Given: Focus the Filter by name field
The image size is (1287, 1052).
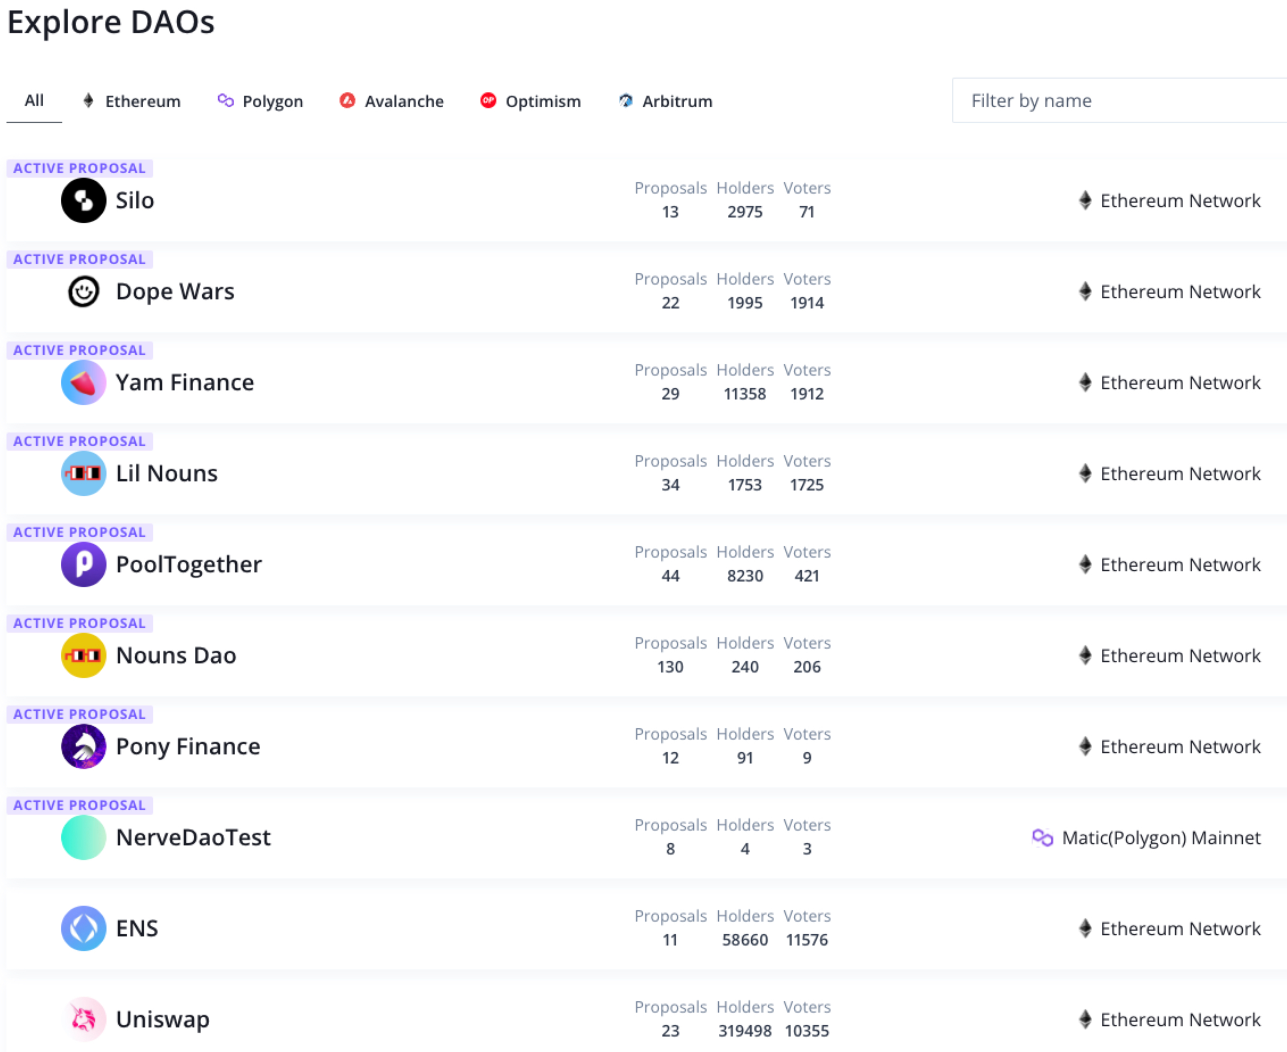Looking at the screenshot, I should click(1118, 101).
